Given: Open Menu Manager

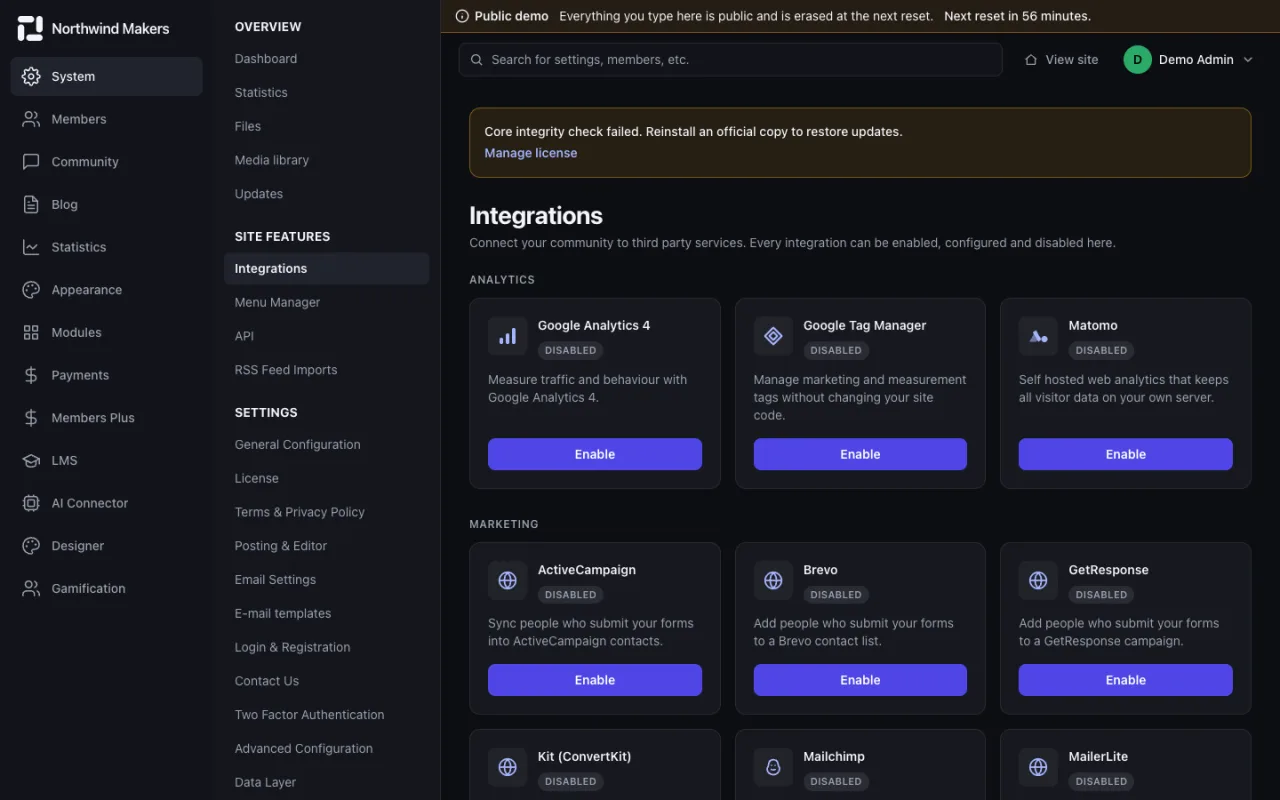Looking at the screenshot, I should pyautogui.click(x=278, y=302).
